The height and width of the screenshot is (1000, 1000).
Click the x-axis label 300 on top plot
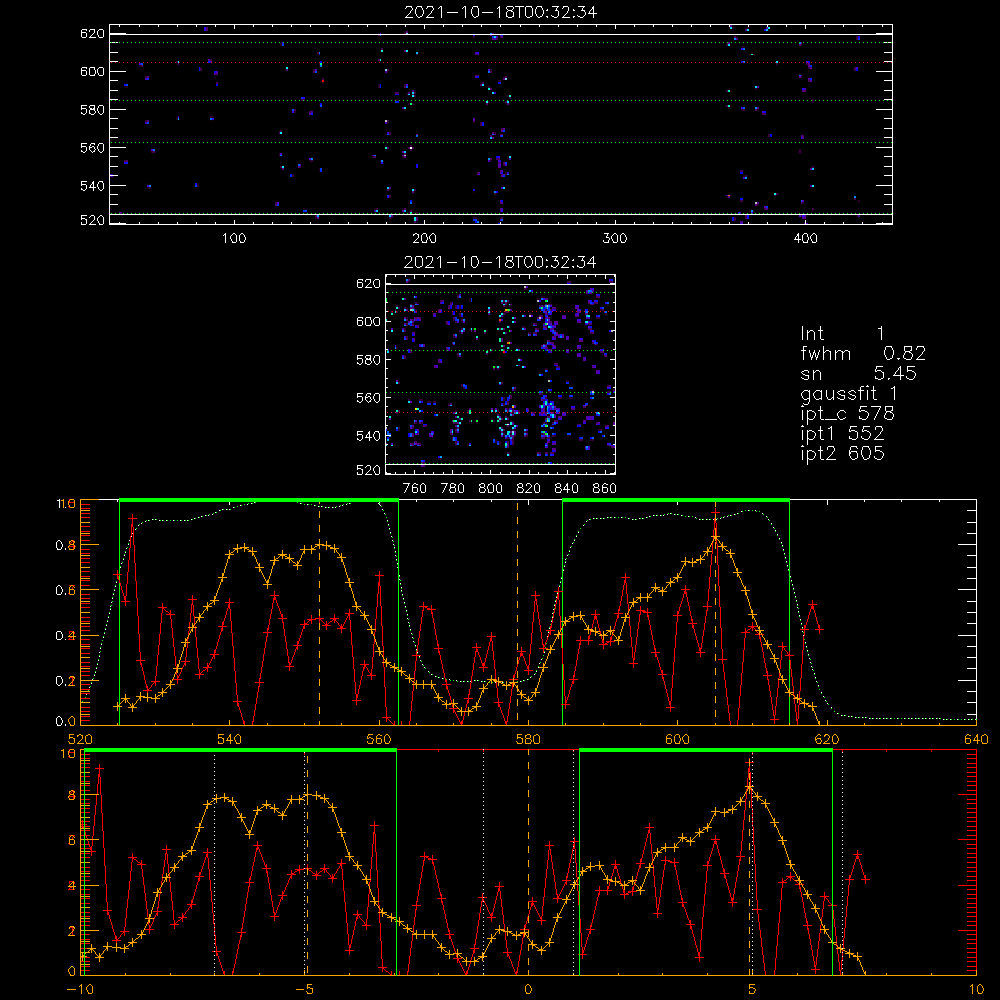tap(615, 239)
